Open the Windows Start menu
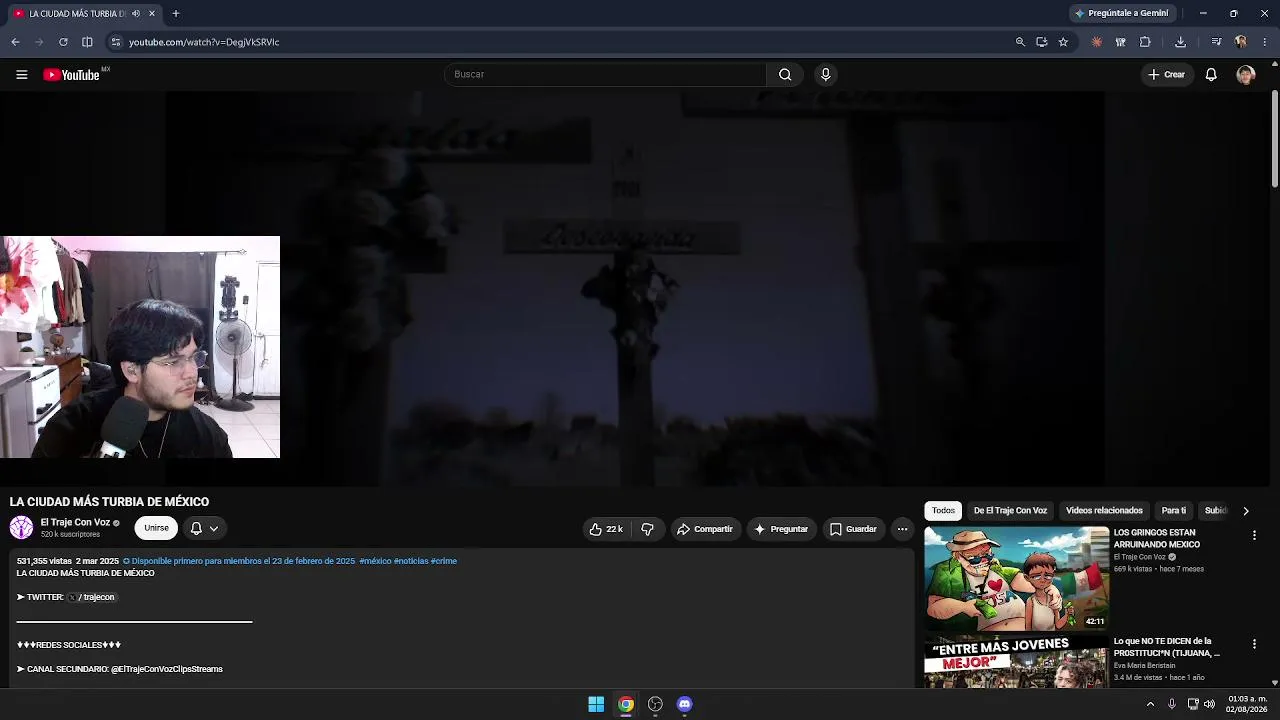The image size is (1280, 720). [x=596, y=704]
